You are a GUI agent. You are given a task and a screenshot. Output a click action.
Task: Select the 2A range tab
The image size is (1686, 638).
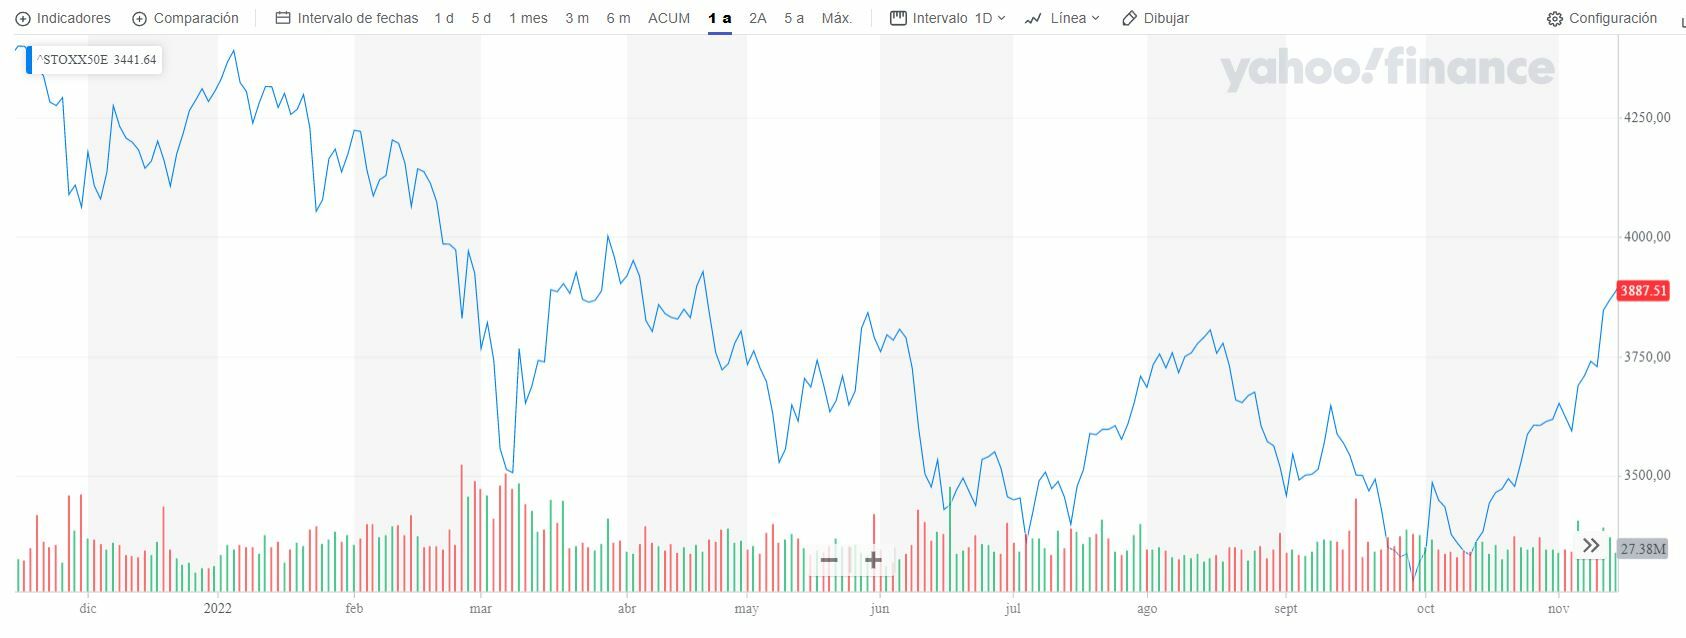coord(758,18)
